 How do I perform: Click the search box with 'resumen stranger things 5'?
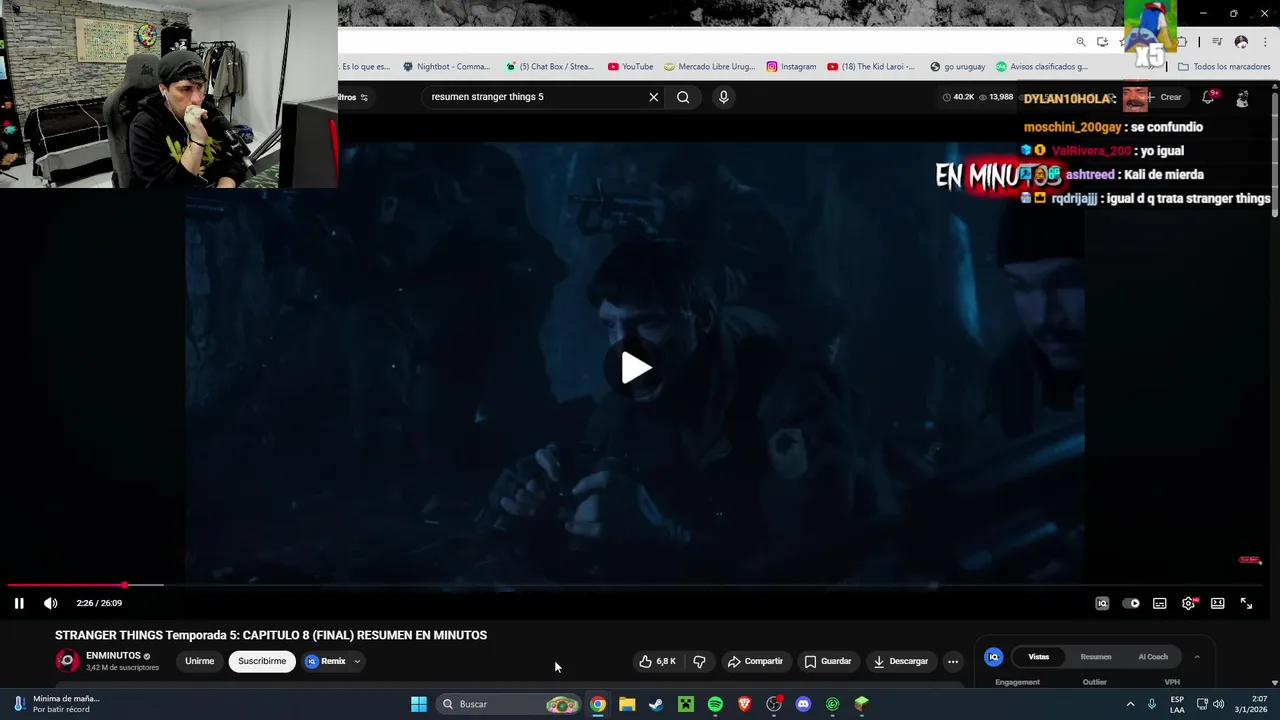click(x=535, y=97)
